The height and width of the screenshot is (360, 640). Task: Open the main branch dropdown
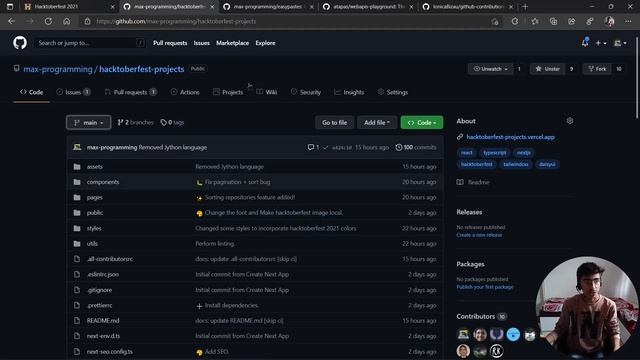pyautogui.click(x=89, y=122)
